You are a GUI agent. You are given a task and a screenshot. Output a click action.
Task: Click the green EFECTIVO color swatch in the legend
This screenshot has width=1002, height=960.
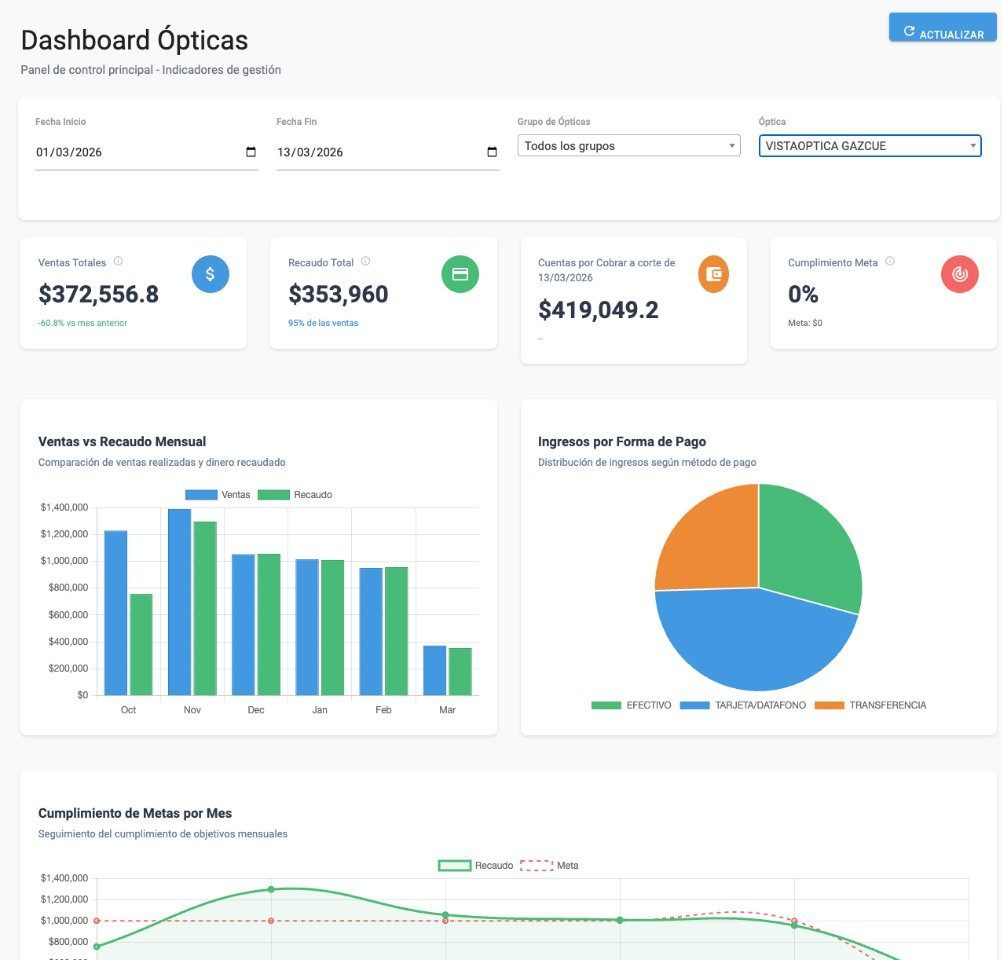click(604, 704)
